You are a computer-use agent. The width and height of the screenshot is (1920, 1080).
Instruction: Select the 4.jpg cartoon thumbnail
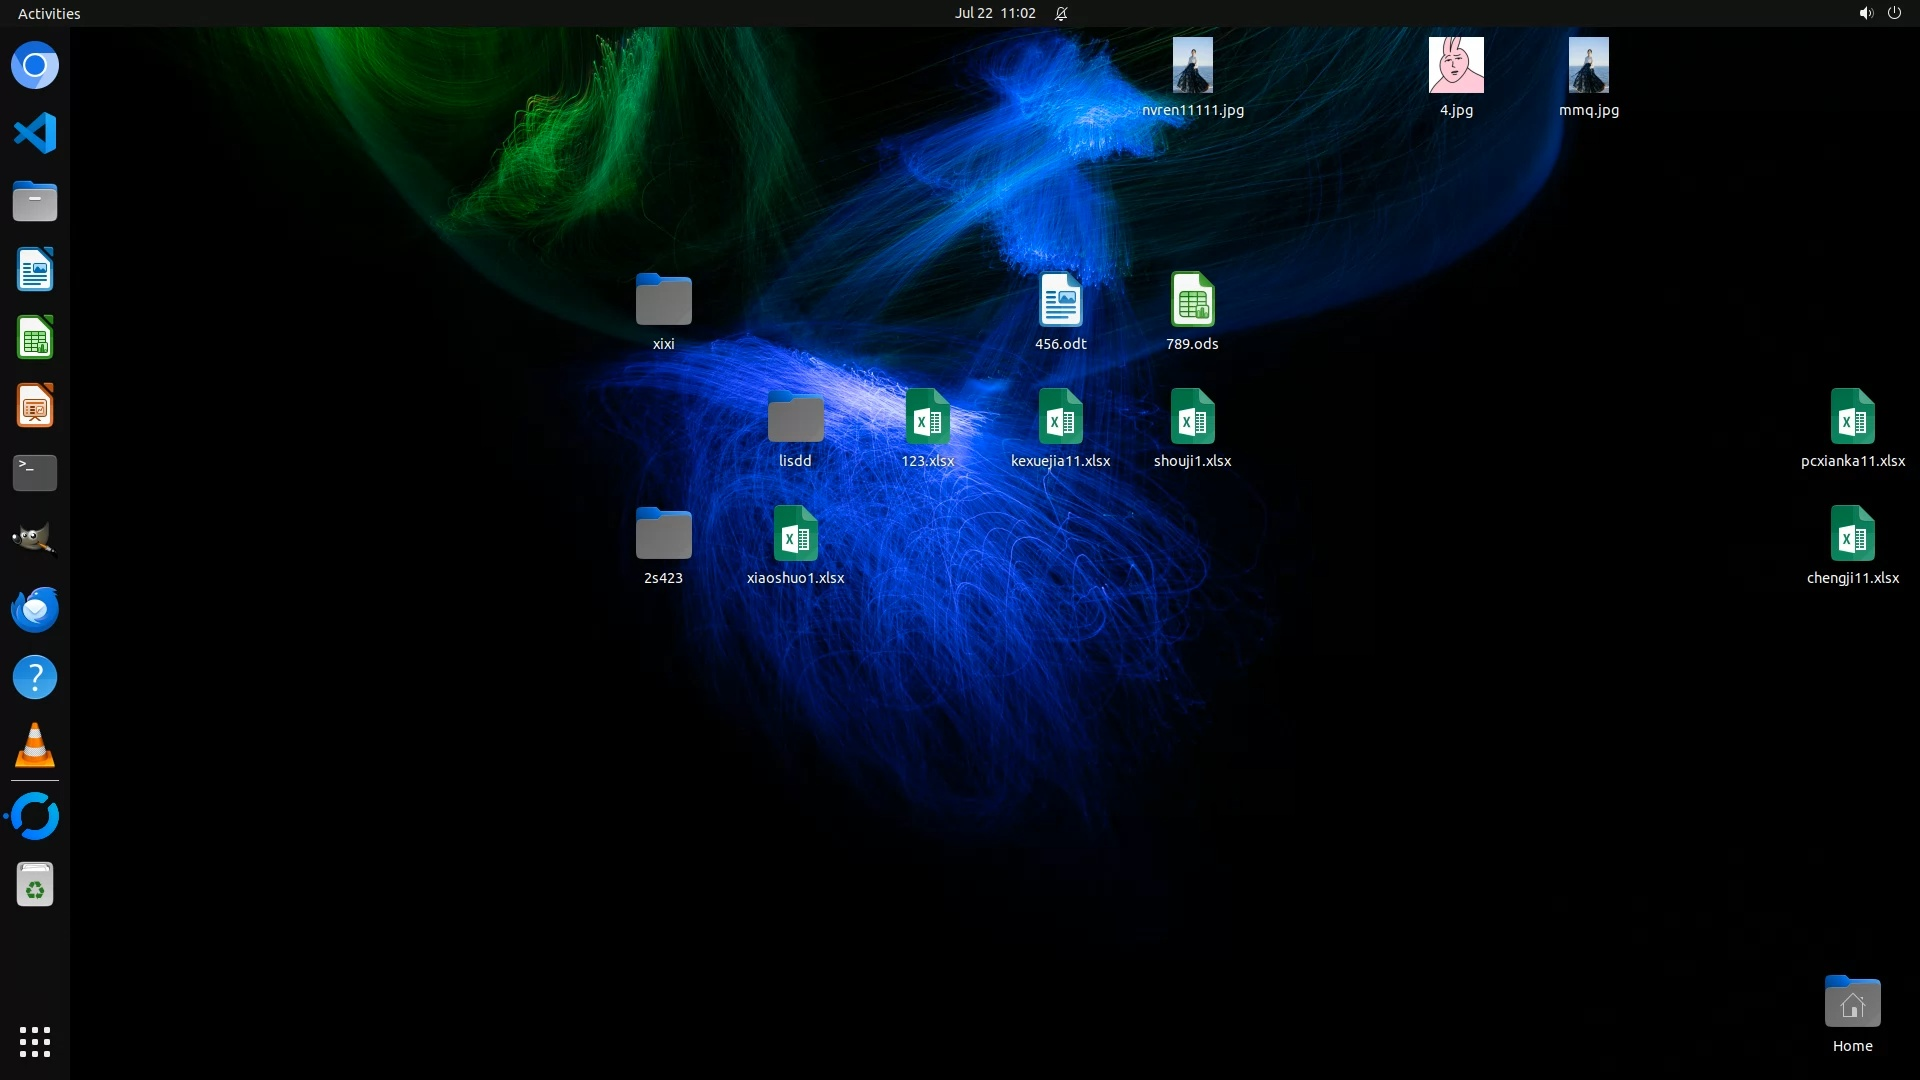pos(1456,66)
